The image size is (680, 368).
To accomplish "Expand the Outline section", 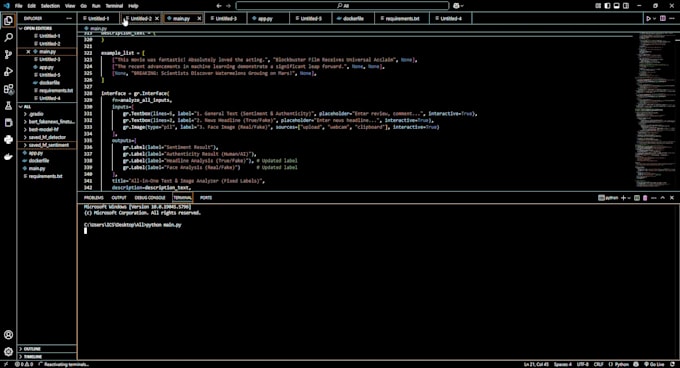I will [x=47, y=349].
